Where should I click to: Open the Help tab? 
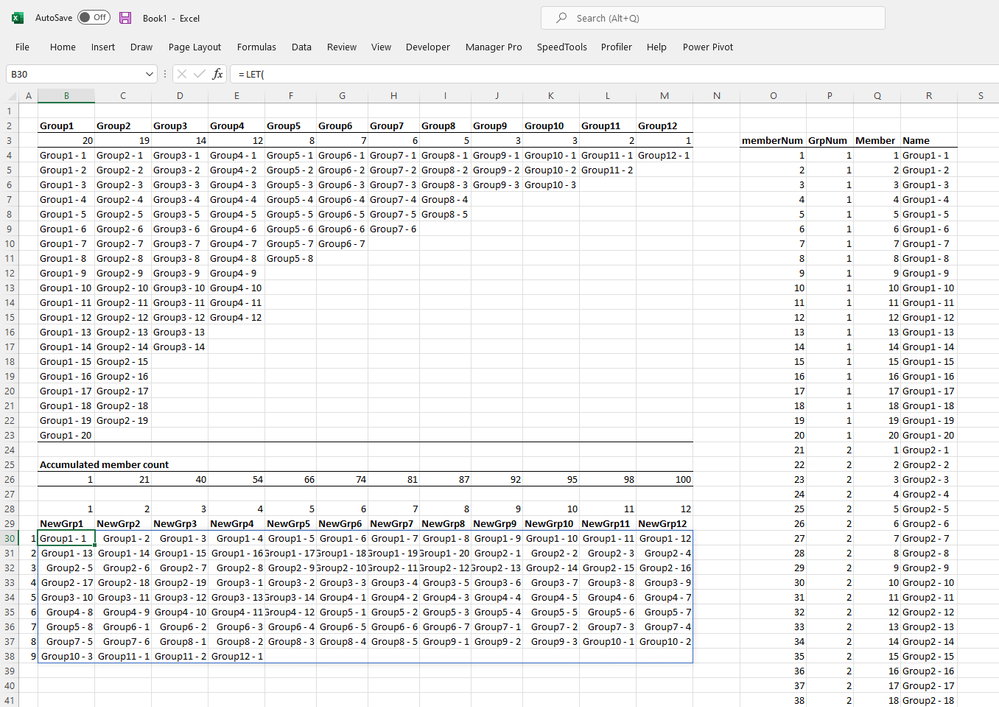pos(656,47)
